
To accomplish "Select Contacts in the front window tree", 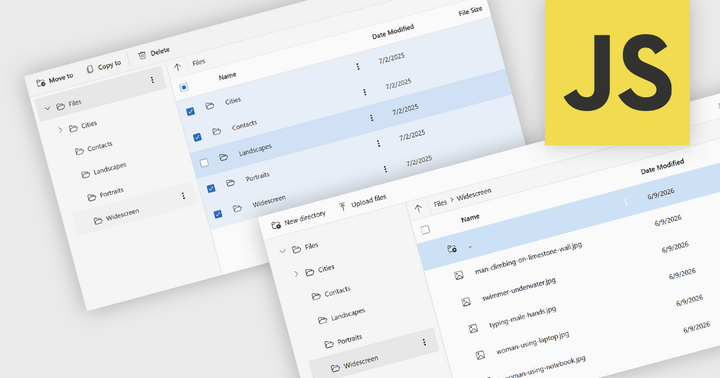I will [338, 291].
